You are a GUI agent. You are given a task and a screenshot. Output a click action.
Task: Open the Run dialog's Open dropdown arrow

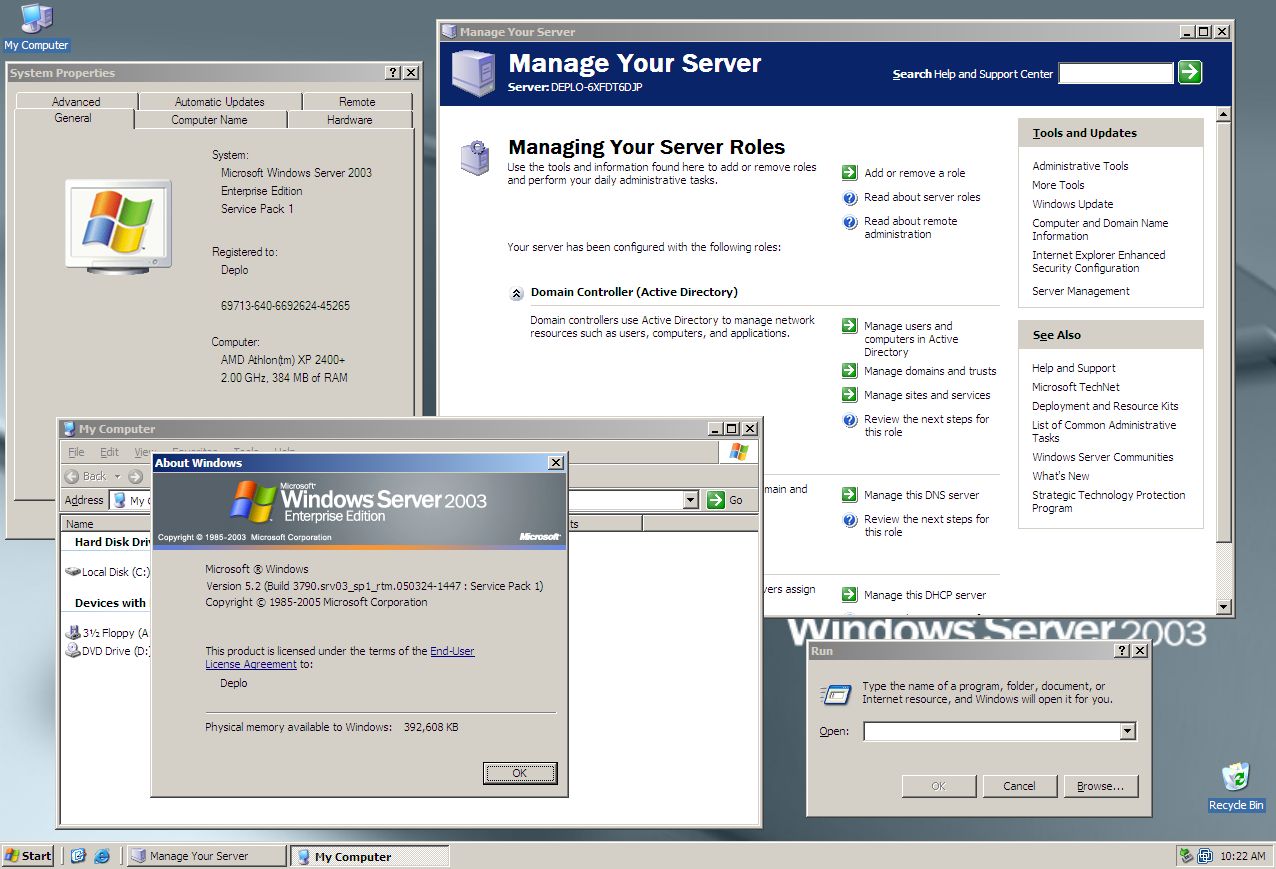click(1128, 732)
